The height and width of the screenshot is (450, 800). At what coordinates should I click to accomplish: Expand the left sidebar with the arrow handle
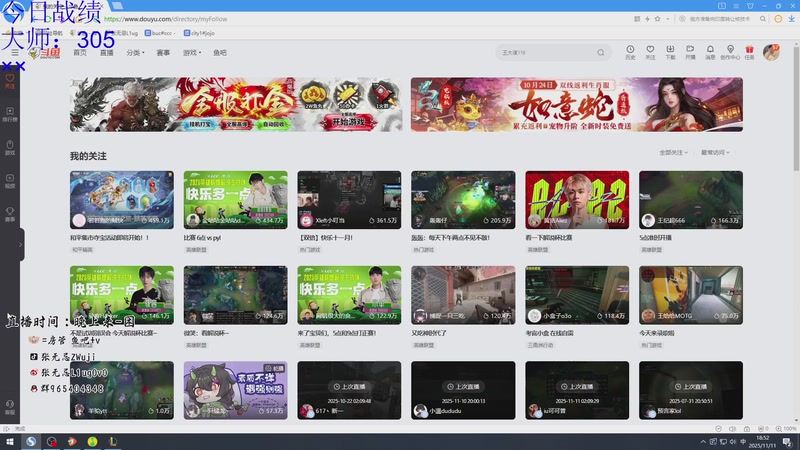[x=20, y=244]
